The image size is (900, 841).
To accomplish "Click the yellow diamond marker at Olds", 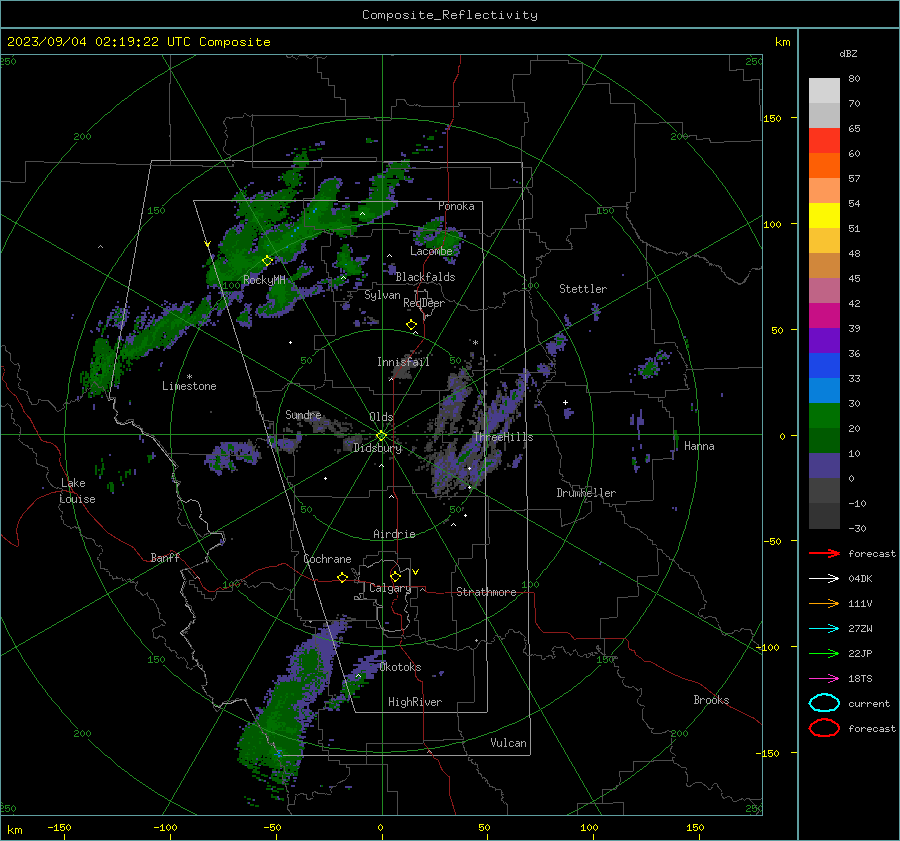I will click(381, 436).
